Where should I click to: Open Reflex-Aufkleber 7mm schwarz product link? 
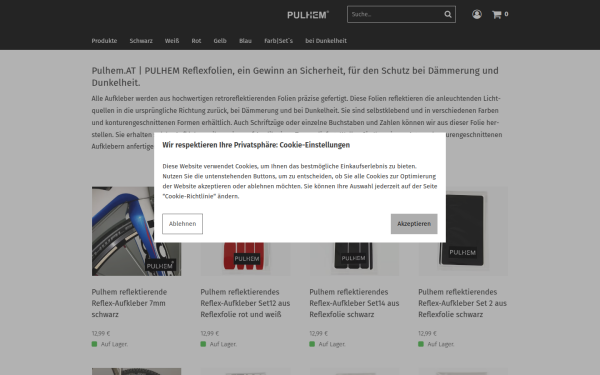tap(129, 303)
